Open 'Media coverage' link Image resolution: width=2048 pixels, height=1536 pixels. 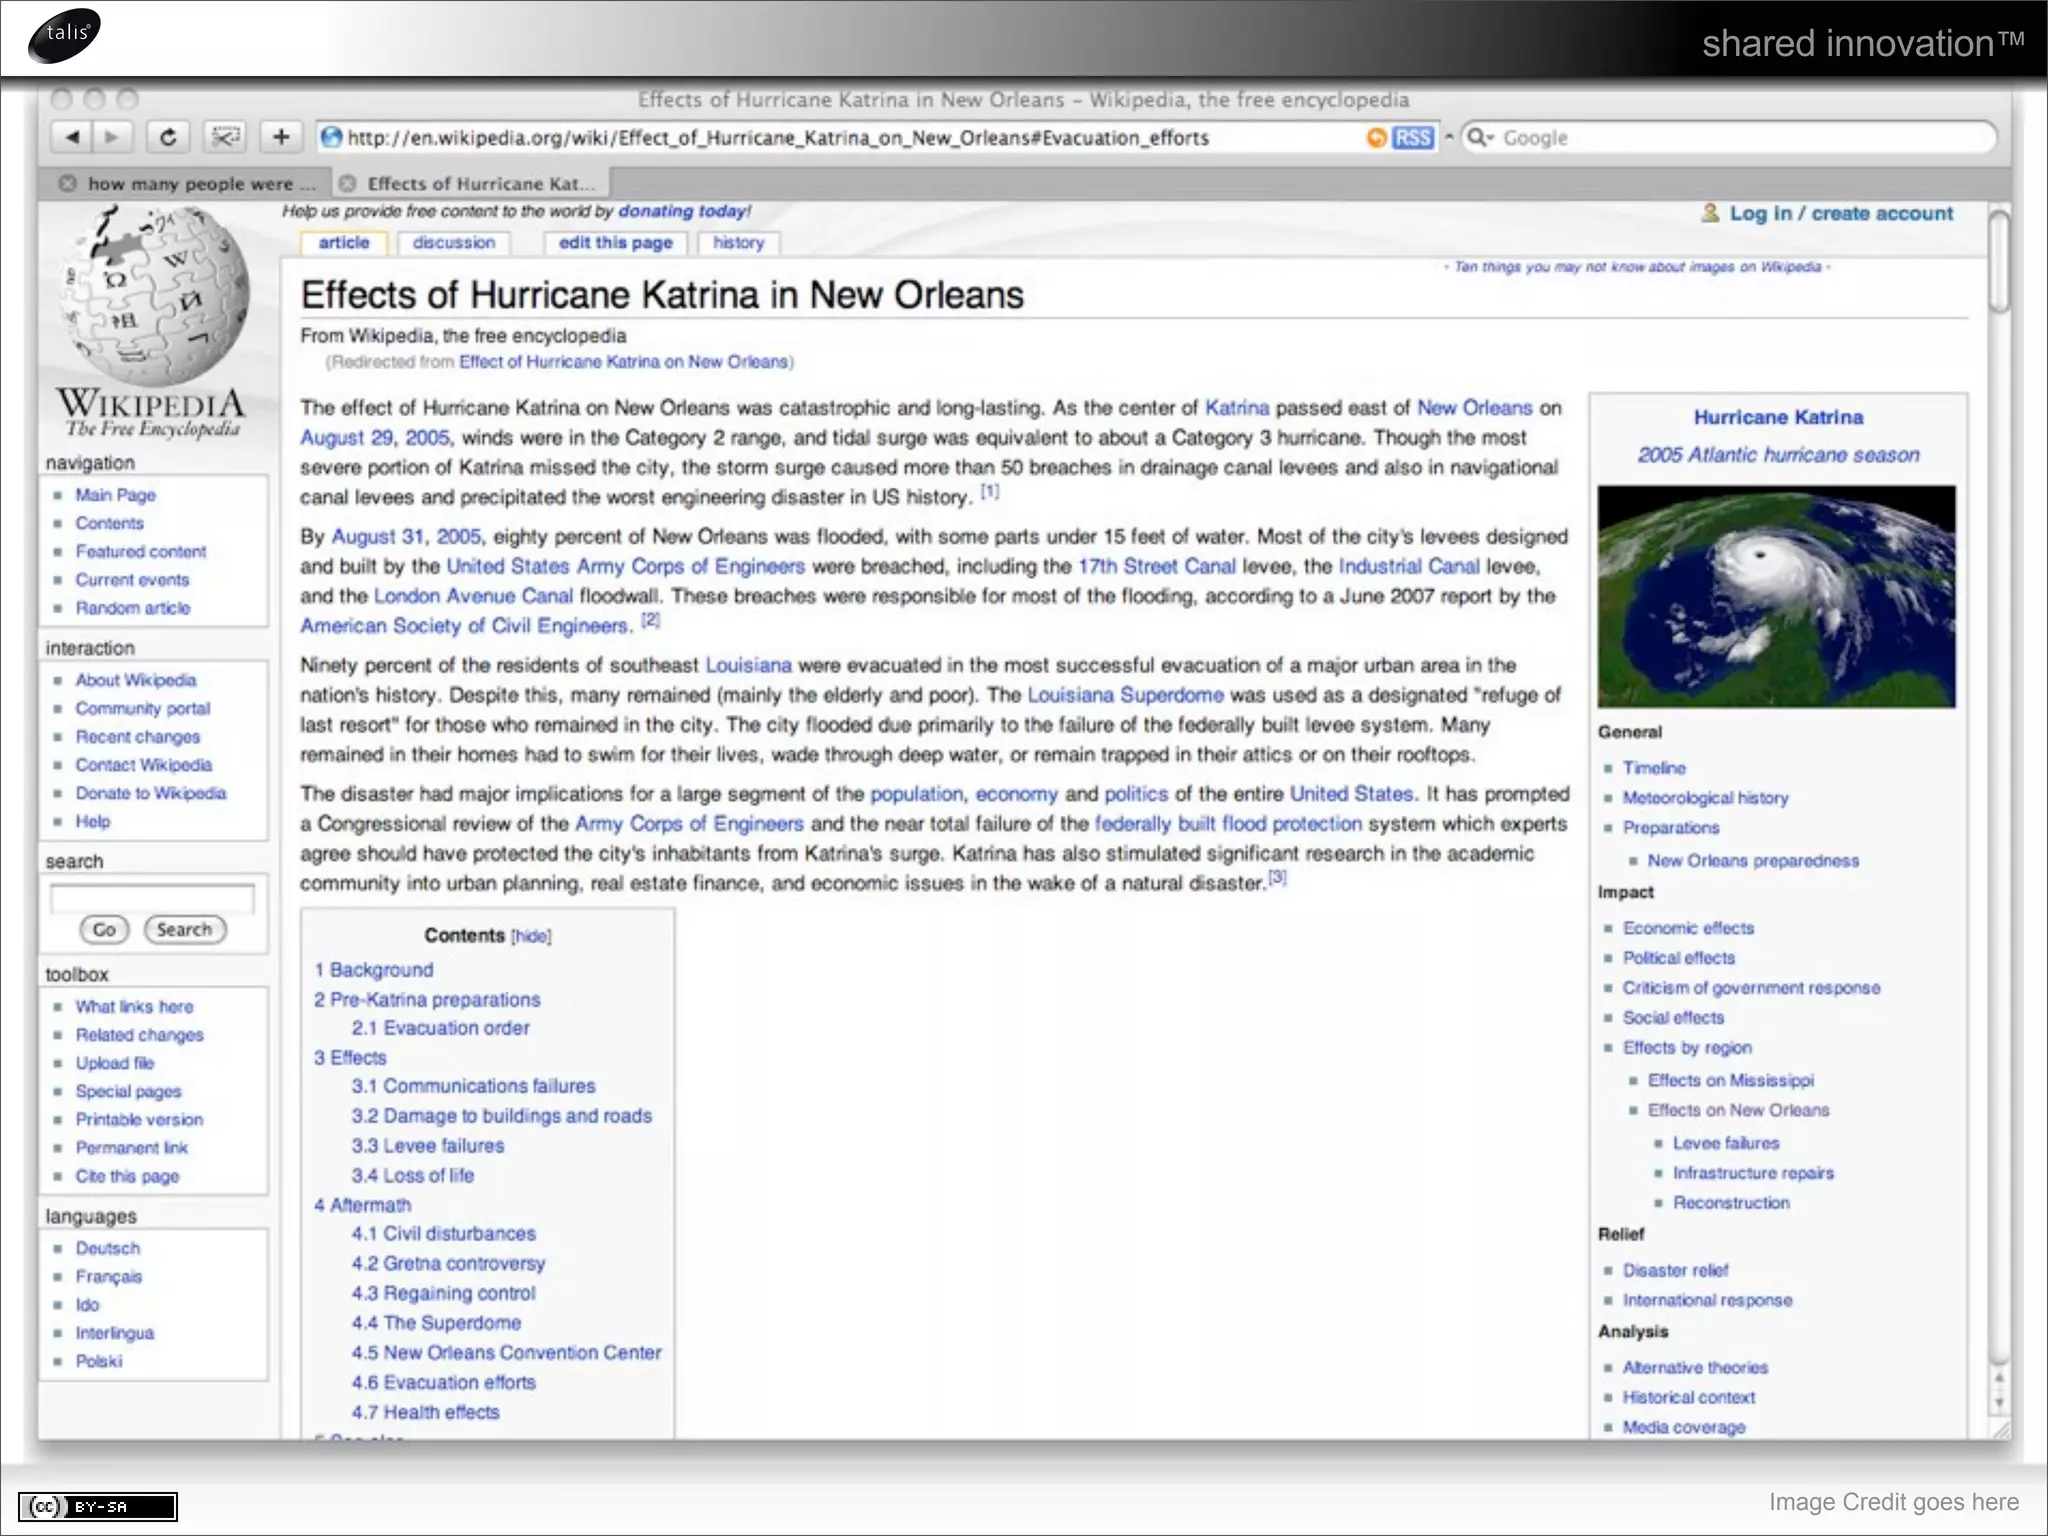(1683, 1427)
